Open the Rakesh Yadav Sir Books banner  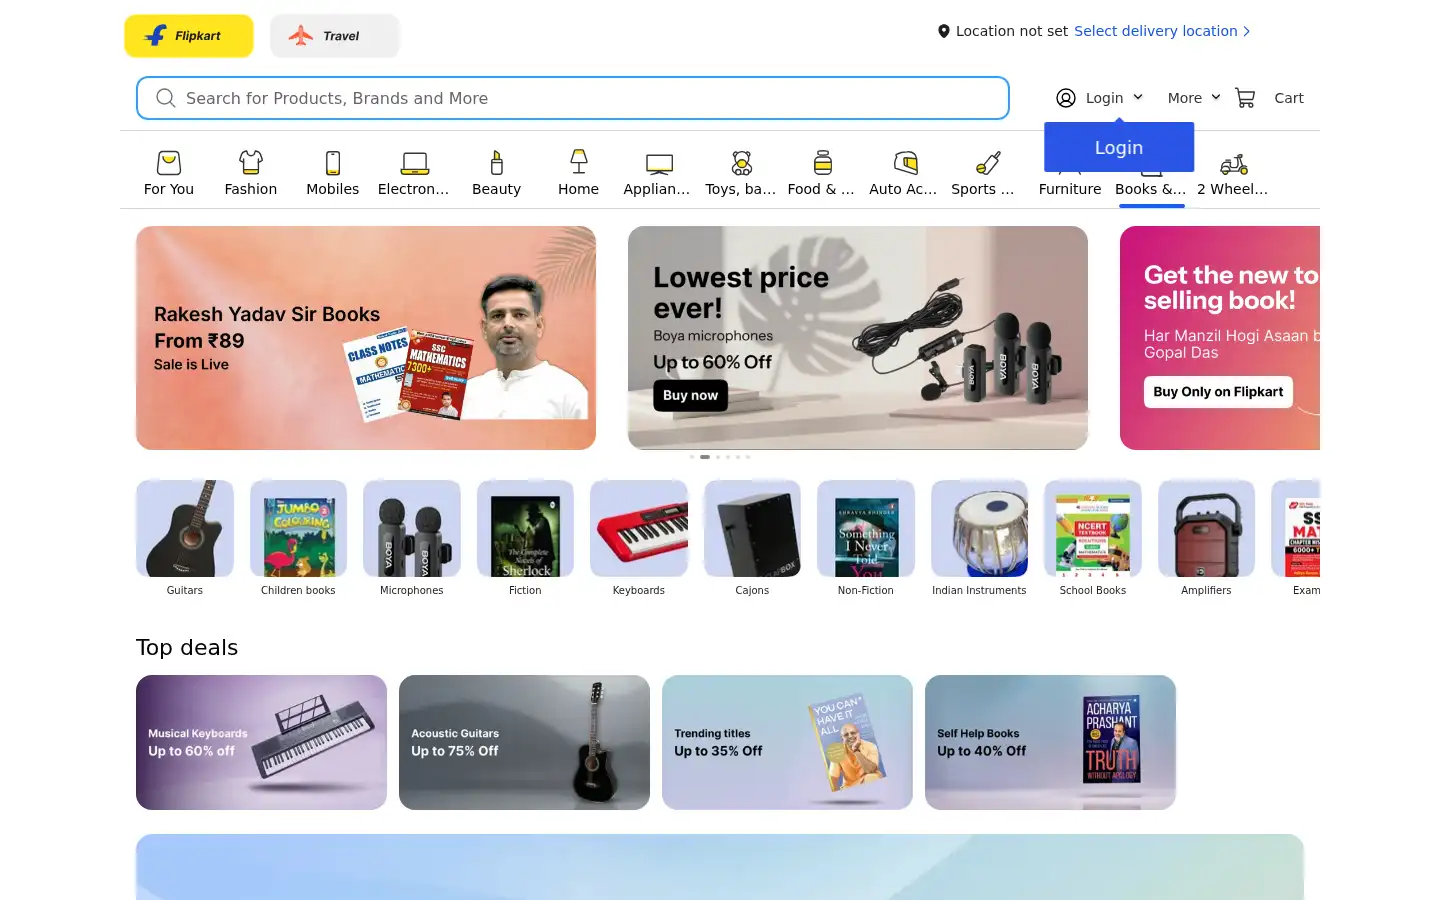(x=366, y=338)
